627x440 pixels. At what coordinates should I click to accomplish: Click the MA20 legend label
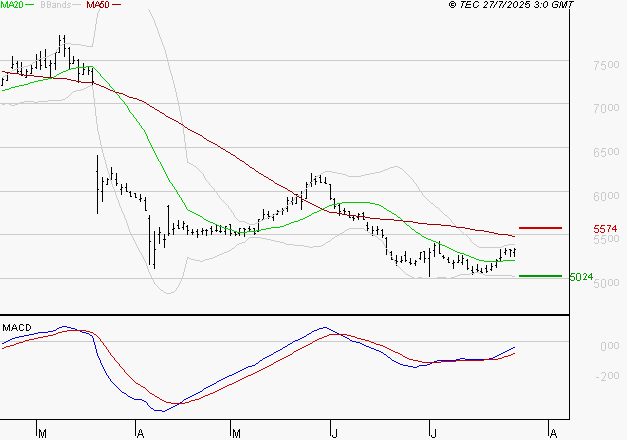click(12, 4)
